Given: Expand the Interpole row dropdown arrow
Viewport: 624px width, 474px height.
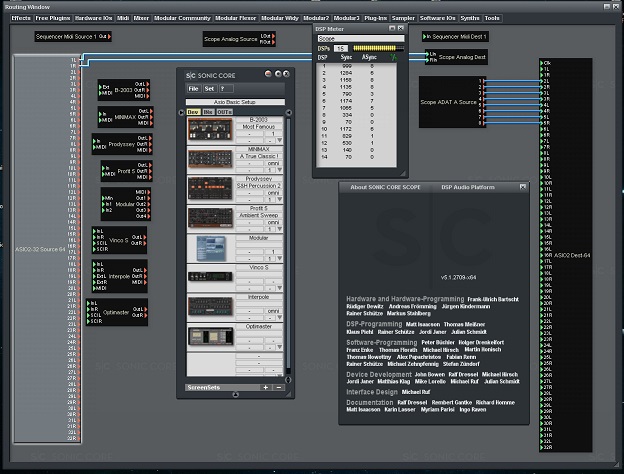Looking at the screenshot, I should pos(279,317).
